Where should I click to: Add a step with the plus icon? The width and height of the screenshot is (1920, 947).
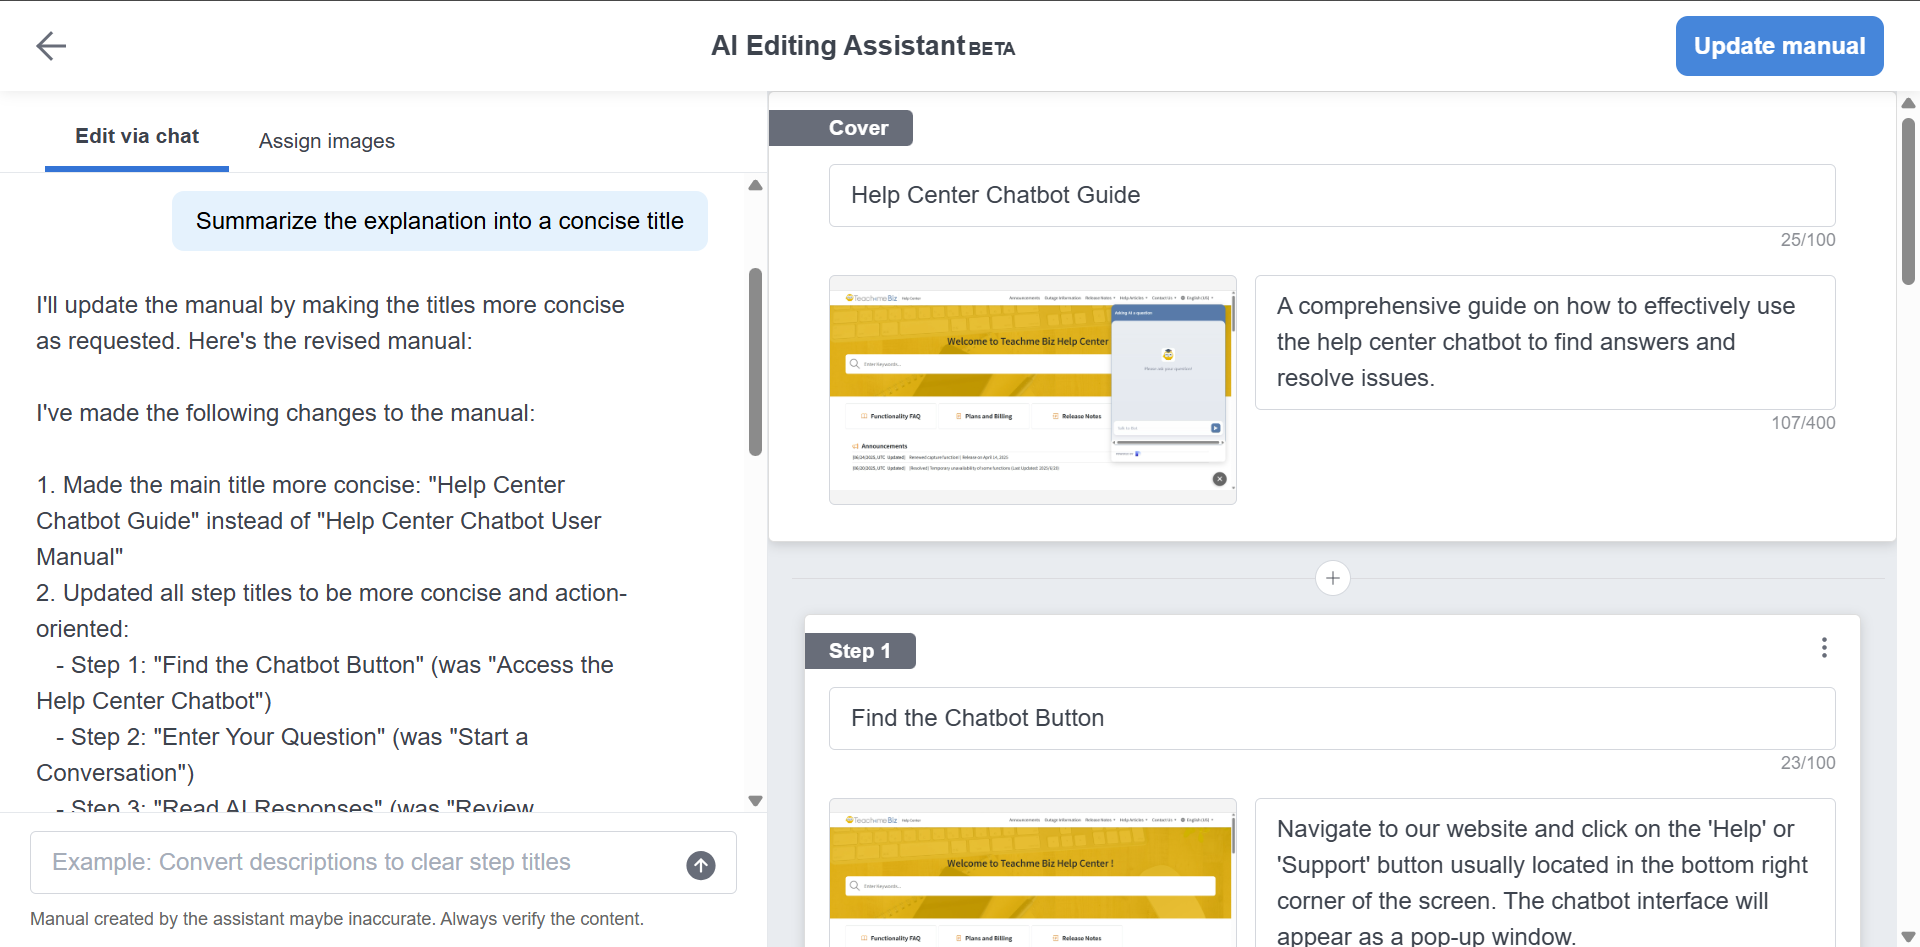pyautogui.click(x=1332, y=578)
